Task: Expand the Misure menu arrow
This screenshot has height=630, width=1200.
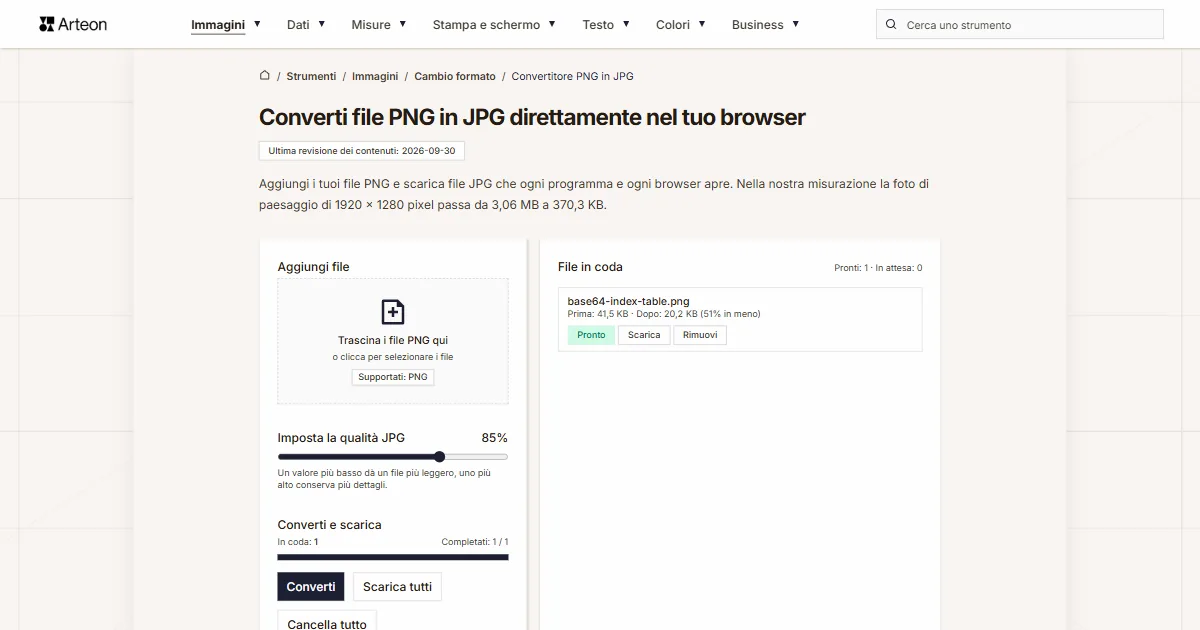Action: 403,24
